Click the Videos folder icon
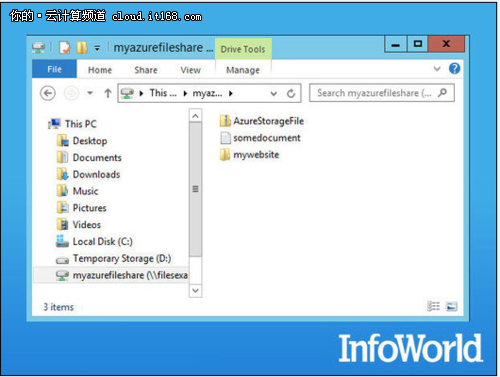 coord(63,225)
